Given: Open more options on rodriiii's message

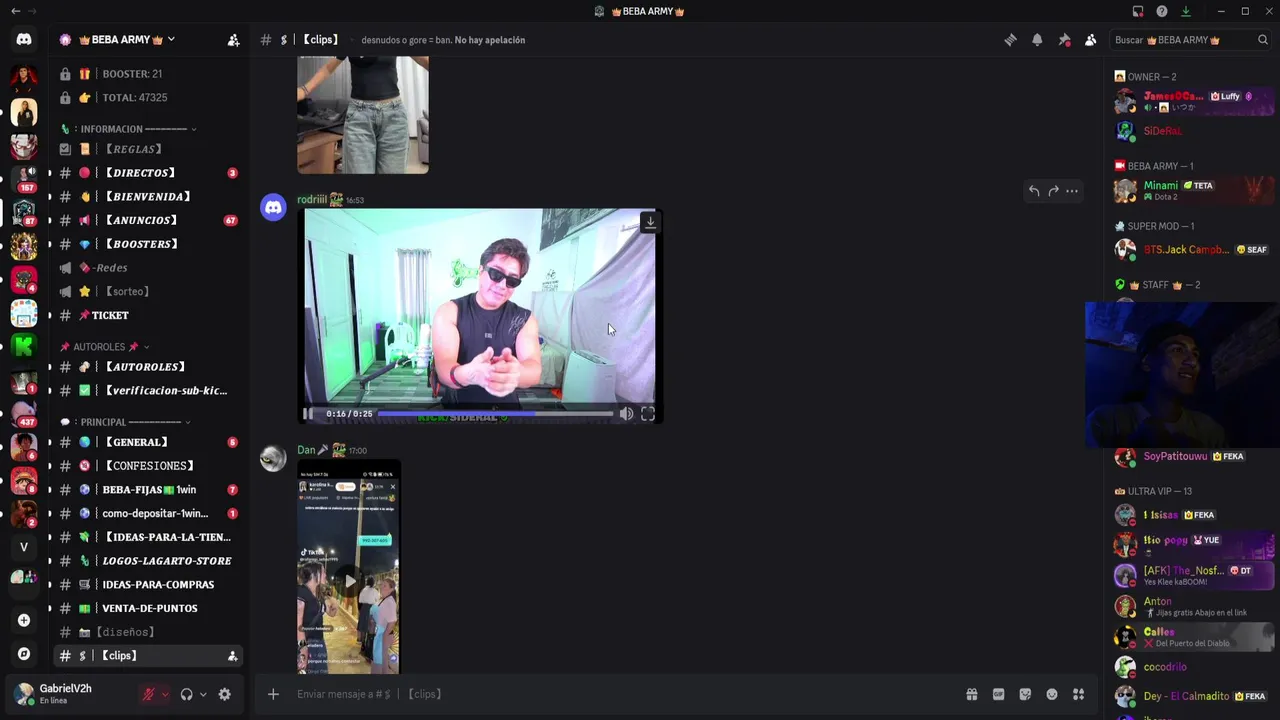Looking at the screenshot, I should pos(1072,190).
